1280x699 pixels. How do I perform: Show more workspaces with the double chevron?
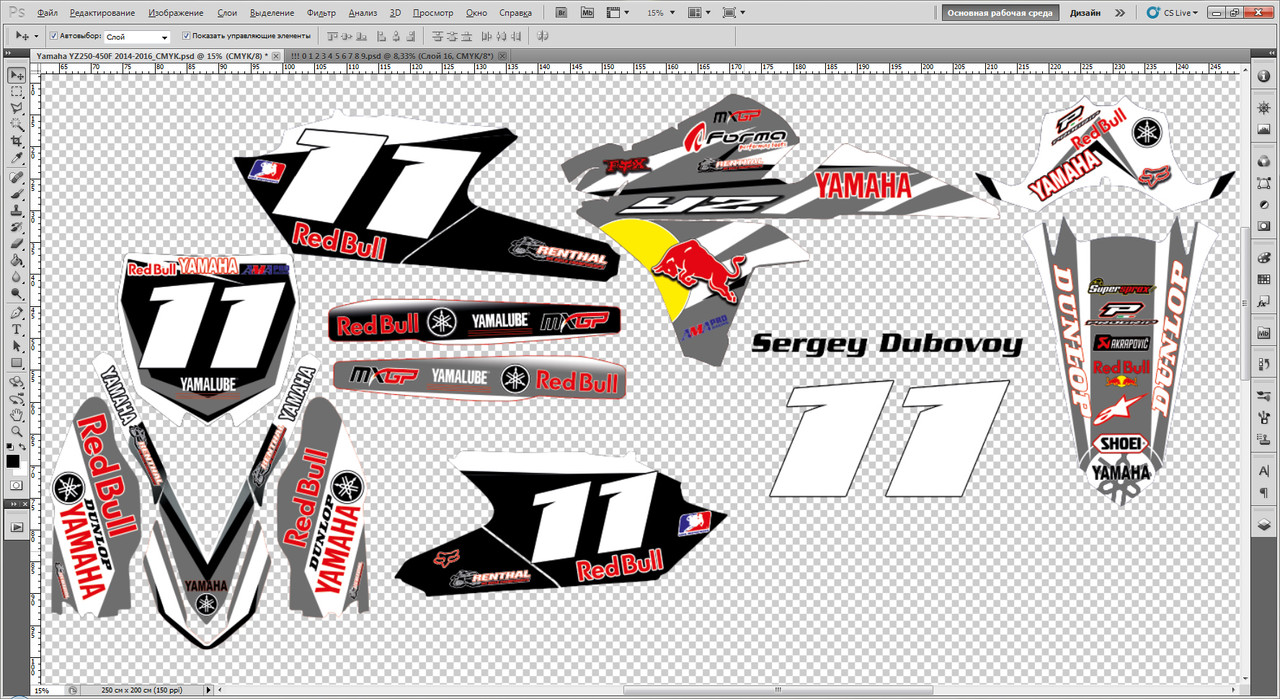point(1119,13)
